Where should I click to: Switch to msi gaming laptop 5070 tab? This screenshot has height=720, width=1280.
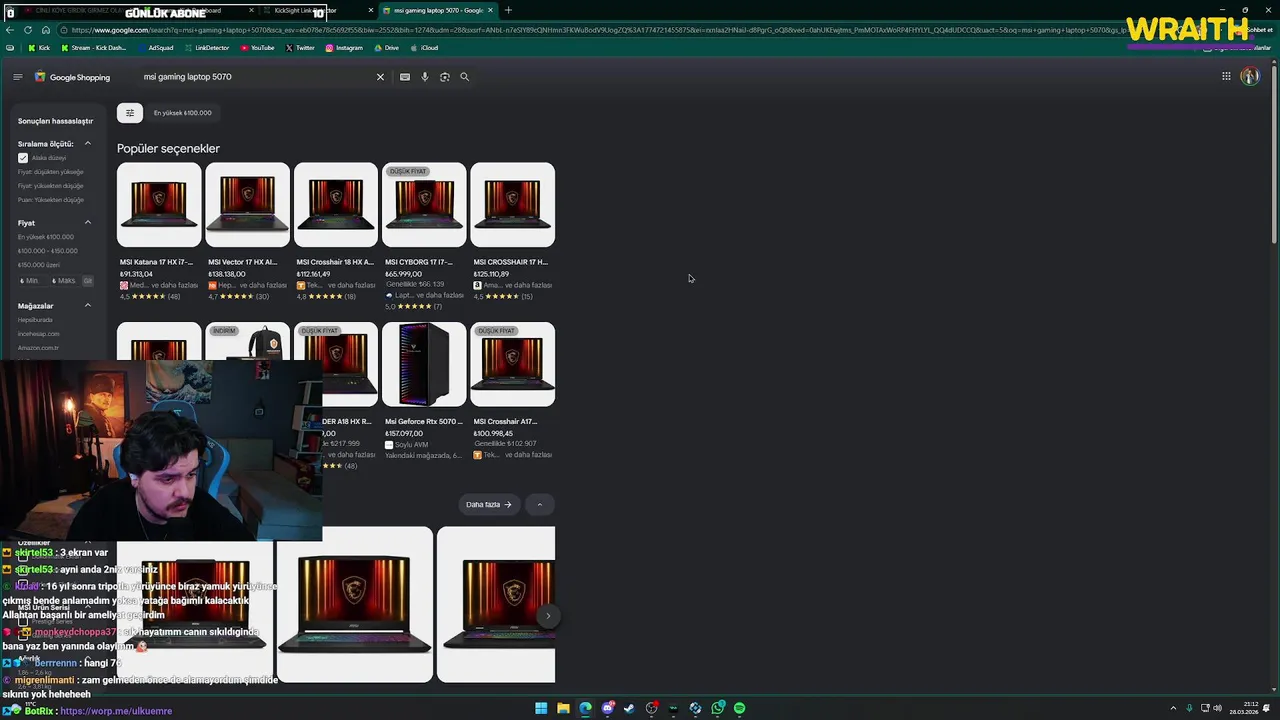(438, 10)
